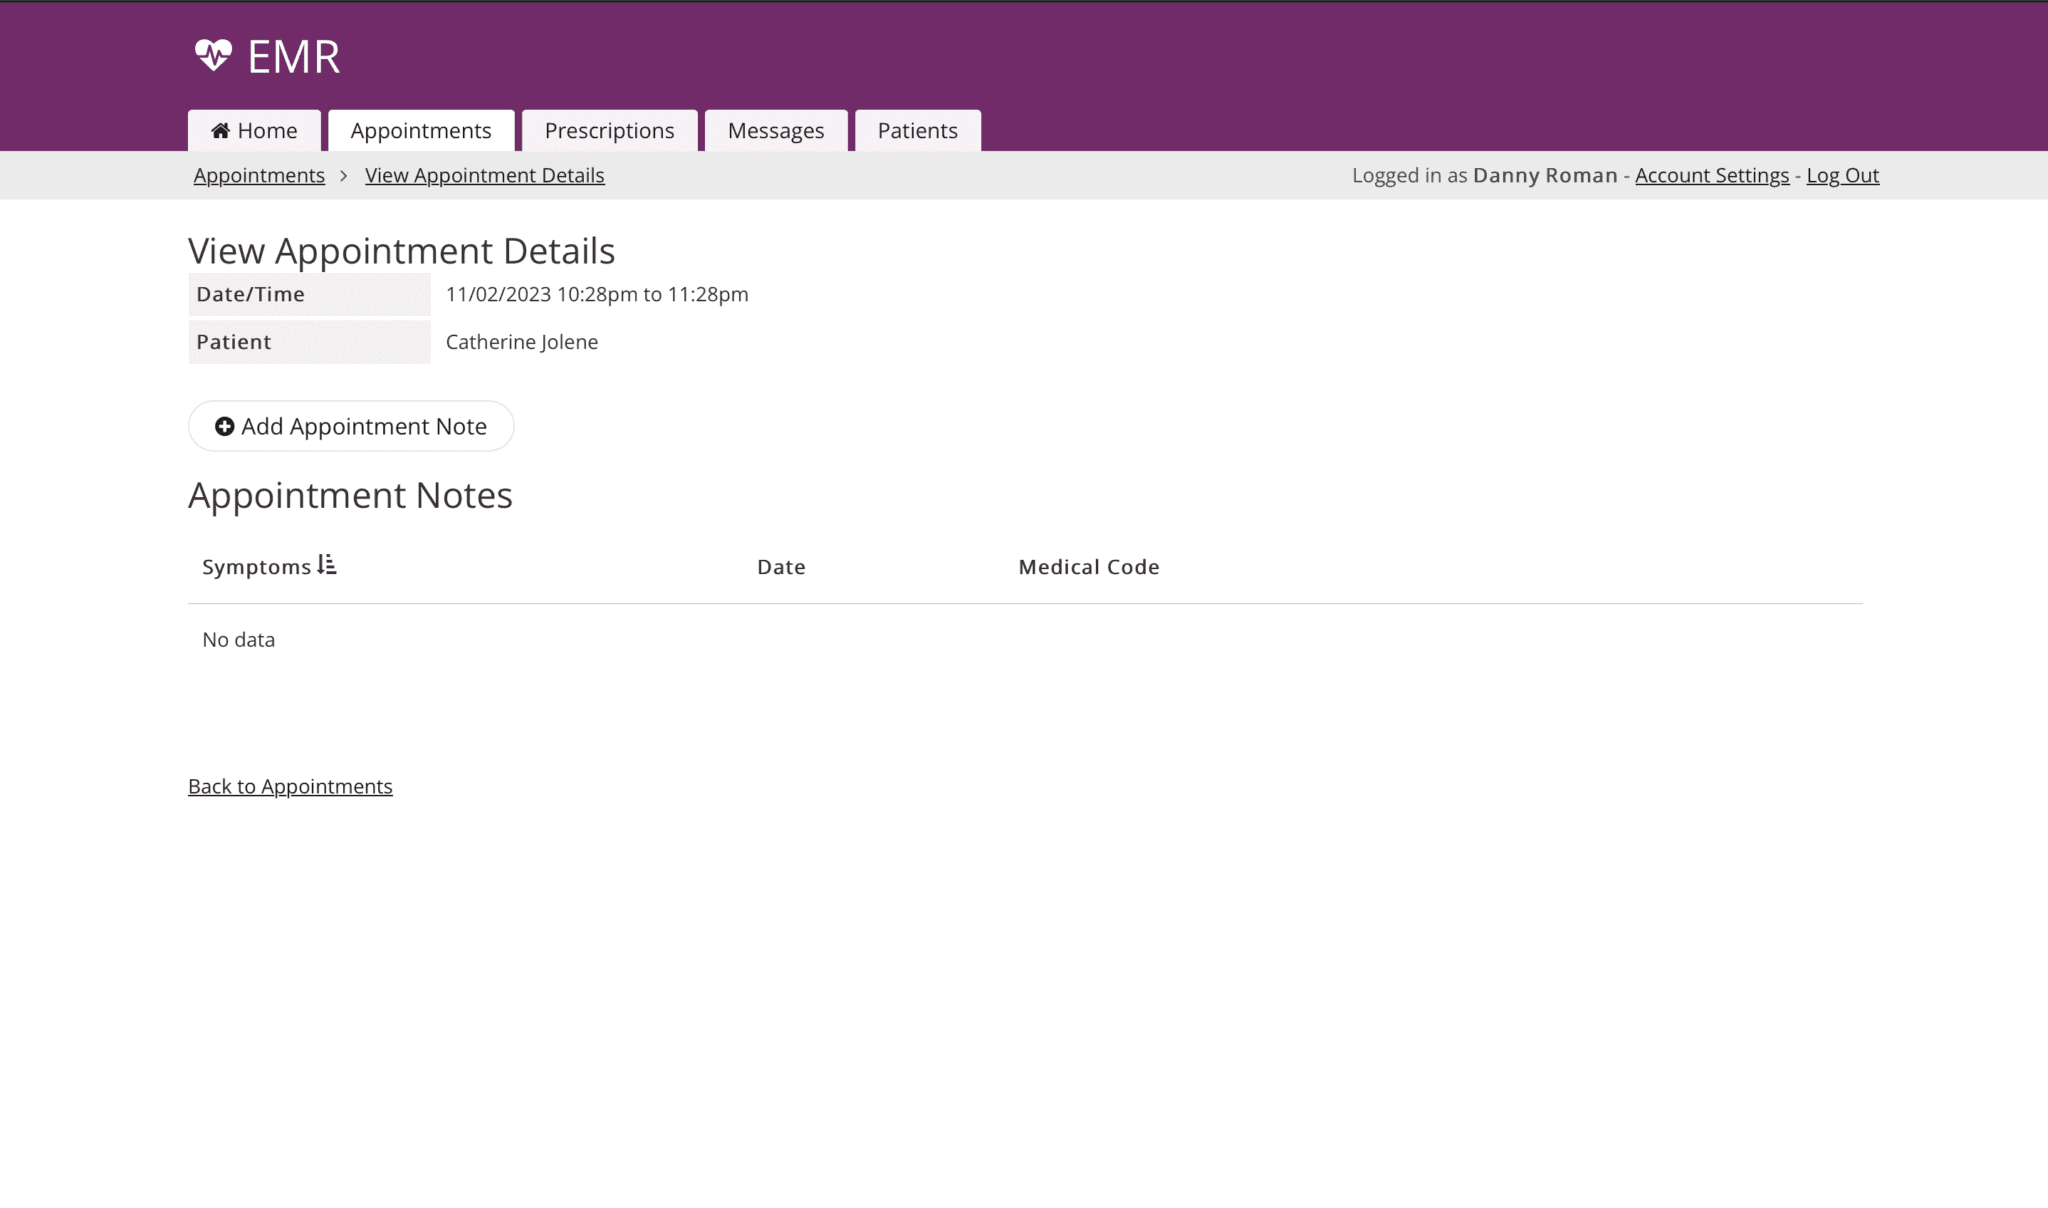The width and height of the screenshot is (2048, 1208).
Task: Click the patient name Catherine Jolene
Action: click(521, 341)
